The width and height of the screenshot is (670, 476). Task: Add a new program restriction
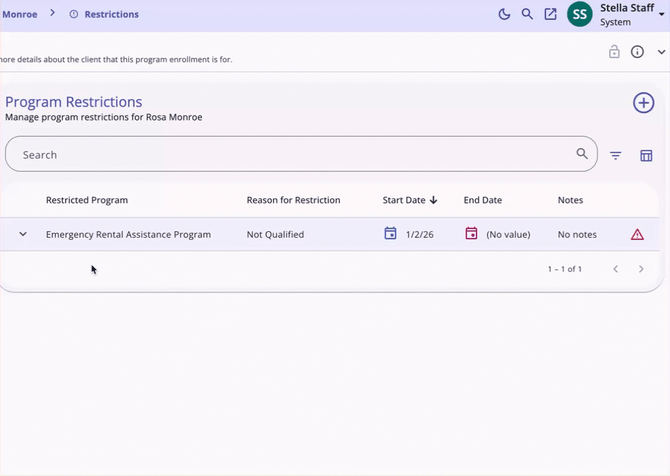click(643, 103)
